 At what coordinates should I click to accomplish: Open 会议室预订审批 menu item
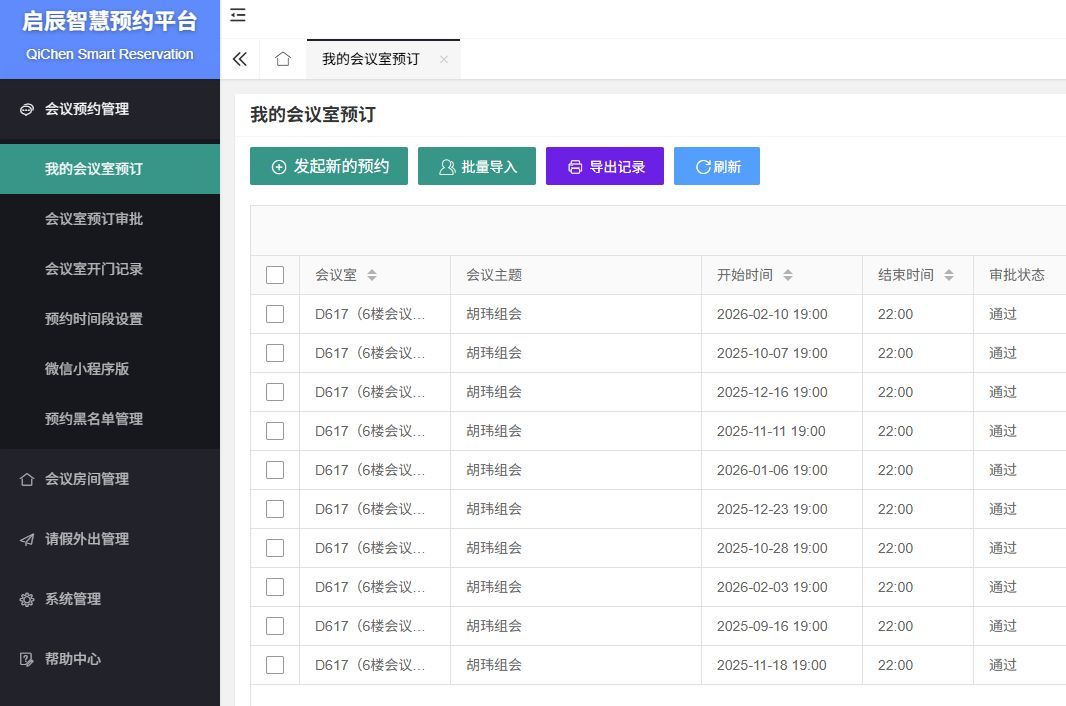coord(94,219)
